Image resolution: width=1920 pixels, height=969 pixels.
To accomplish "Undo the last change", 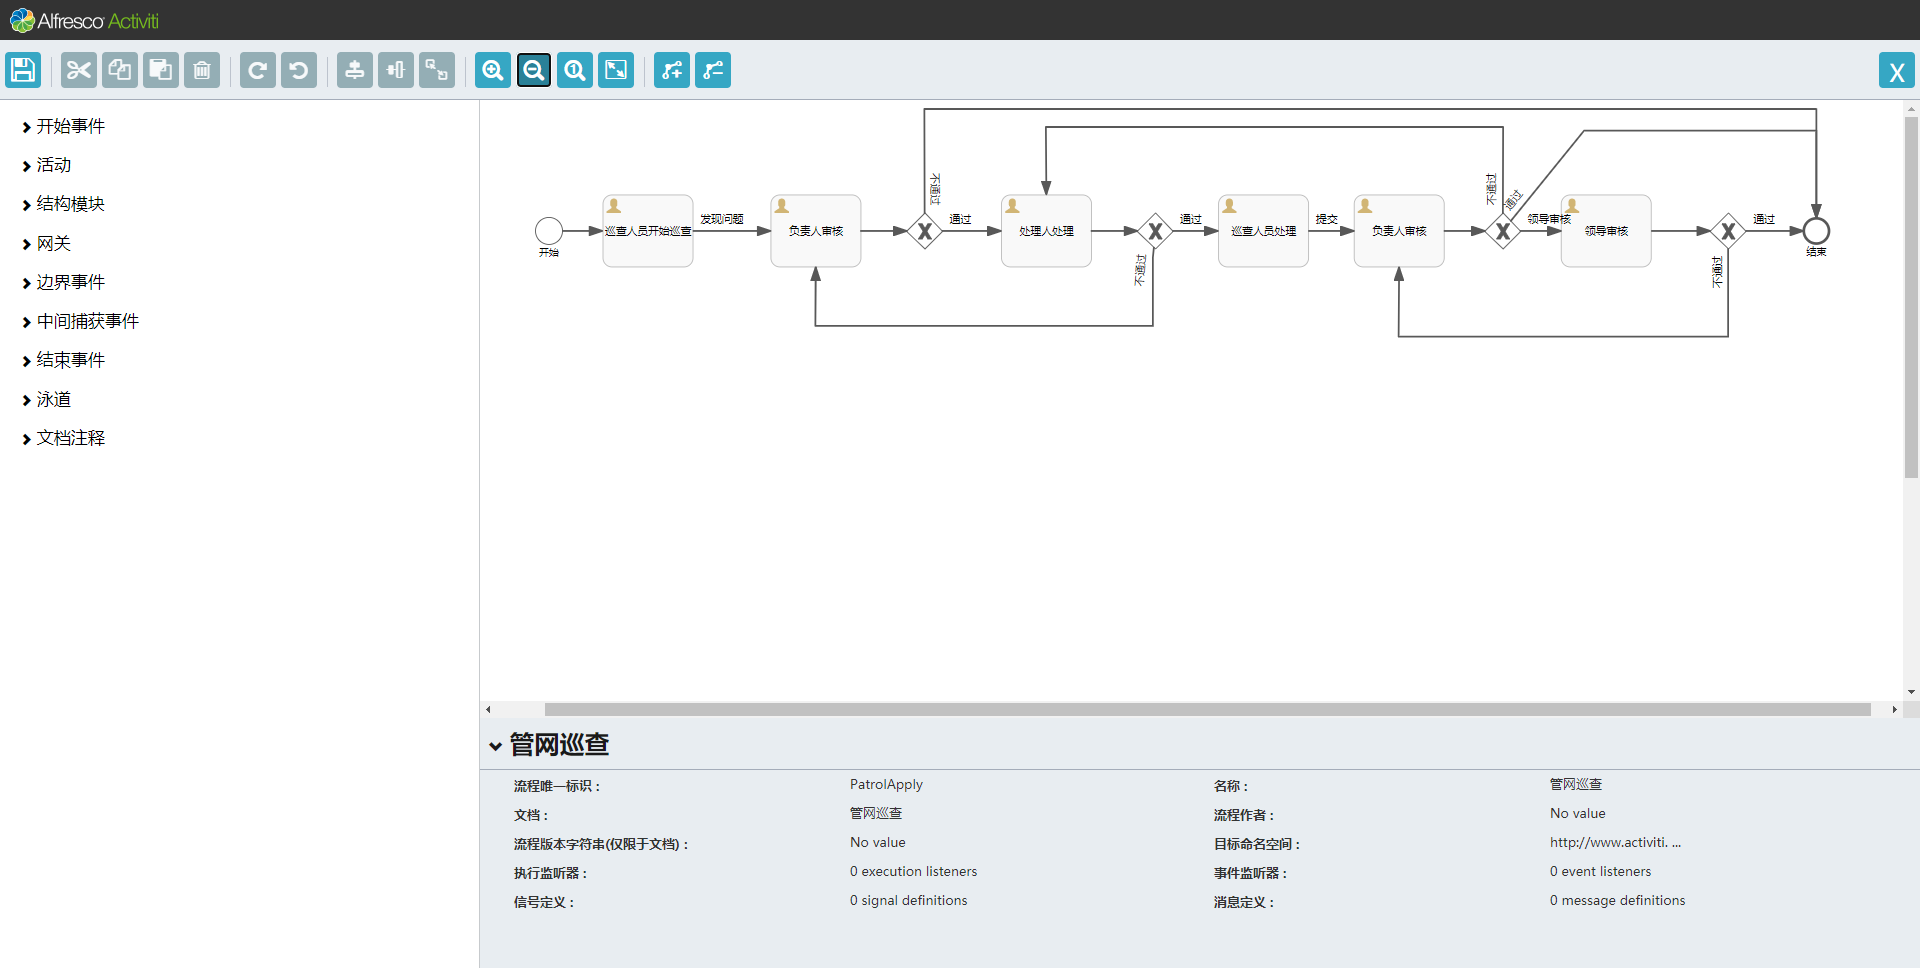I will coord(298,70).
